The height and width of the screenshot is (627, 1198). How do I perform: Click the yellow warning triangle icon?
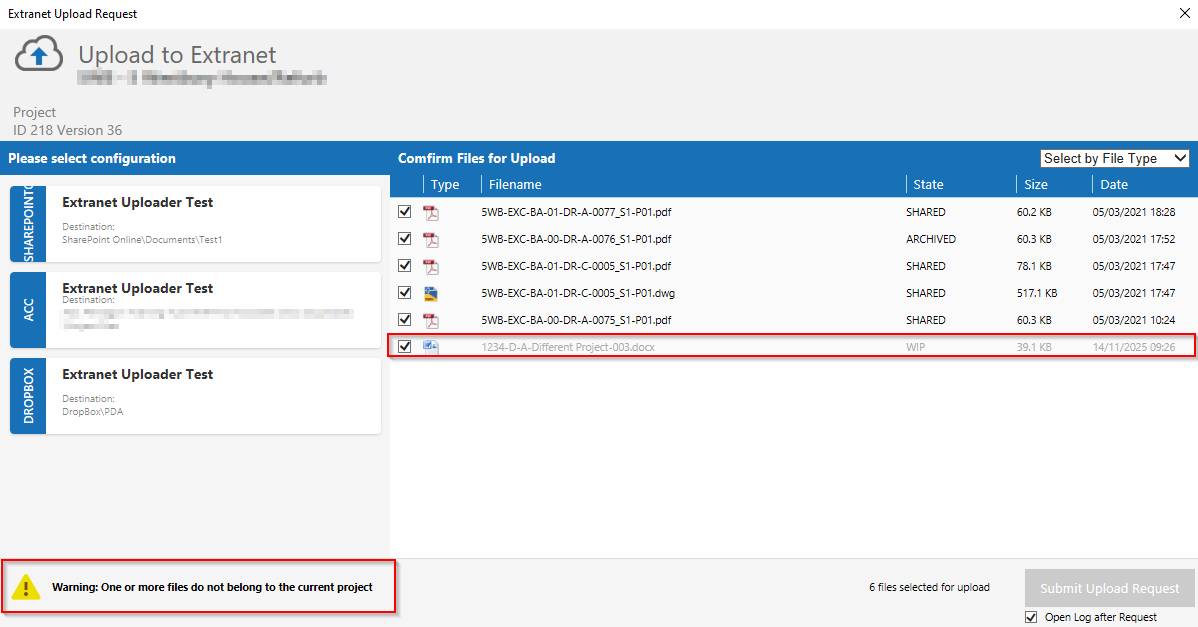(x=26, y=587)
